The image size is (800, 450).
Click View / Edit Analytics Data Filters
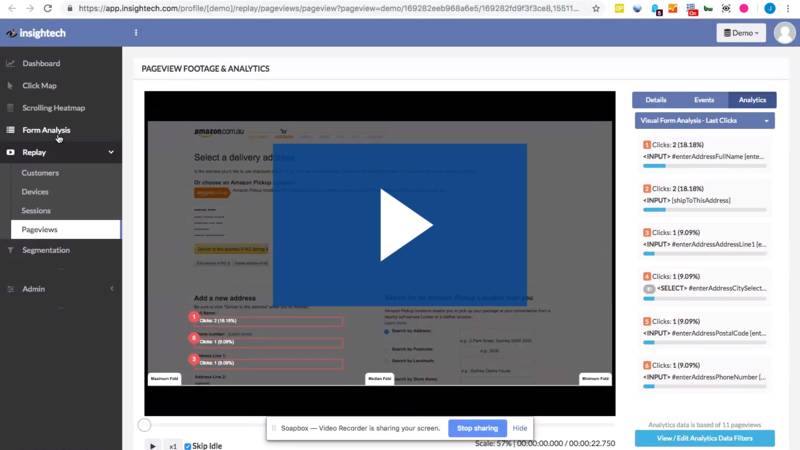pos(705,438)
